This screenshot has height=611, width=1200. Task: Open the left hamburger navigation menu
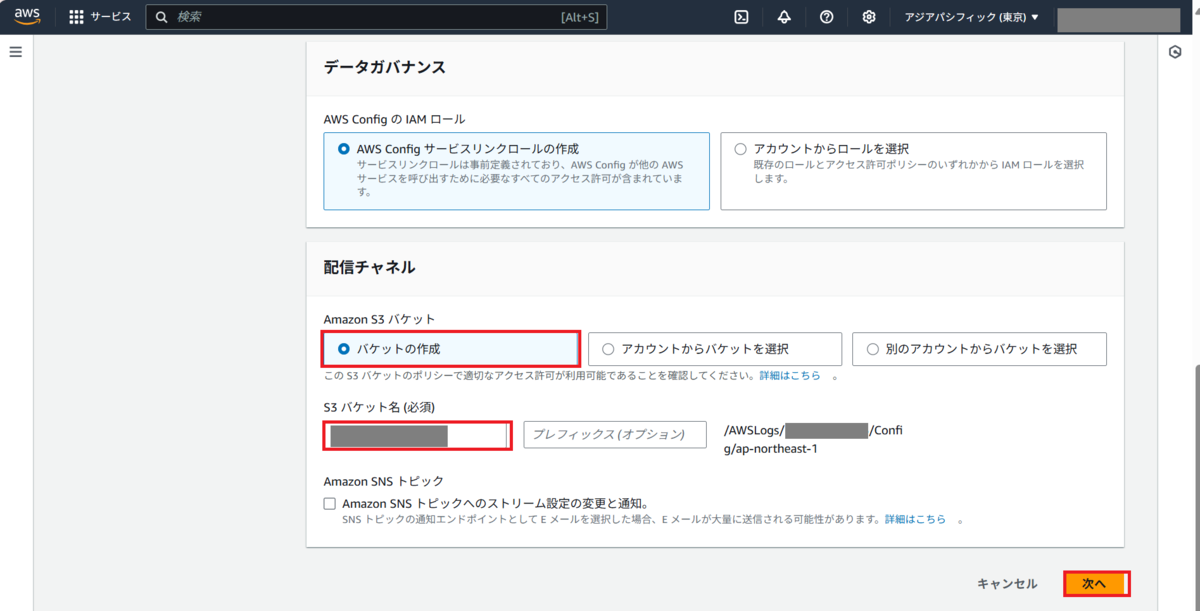tap(15, 52)
